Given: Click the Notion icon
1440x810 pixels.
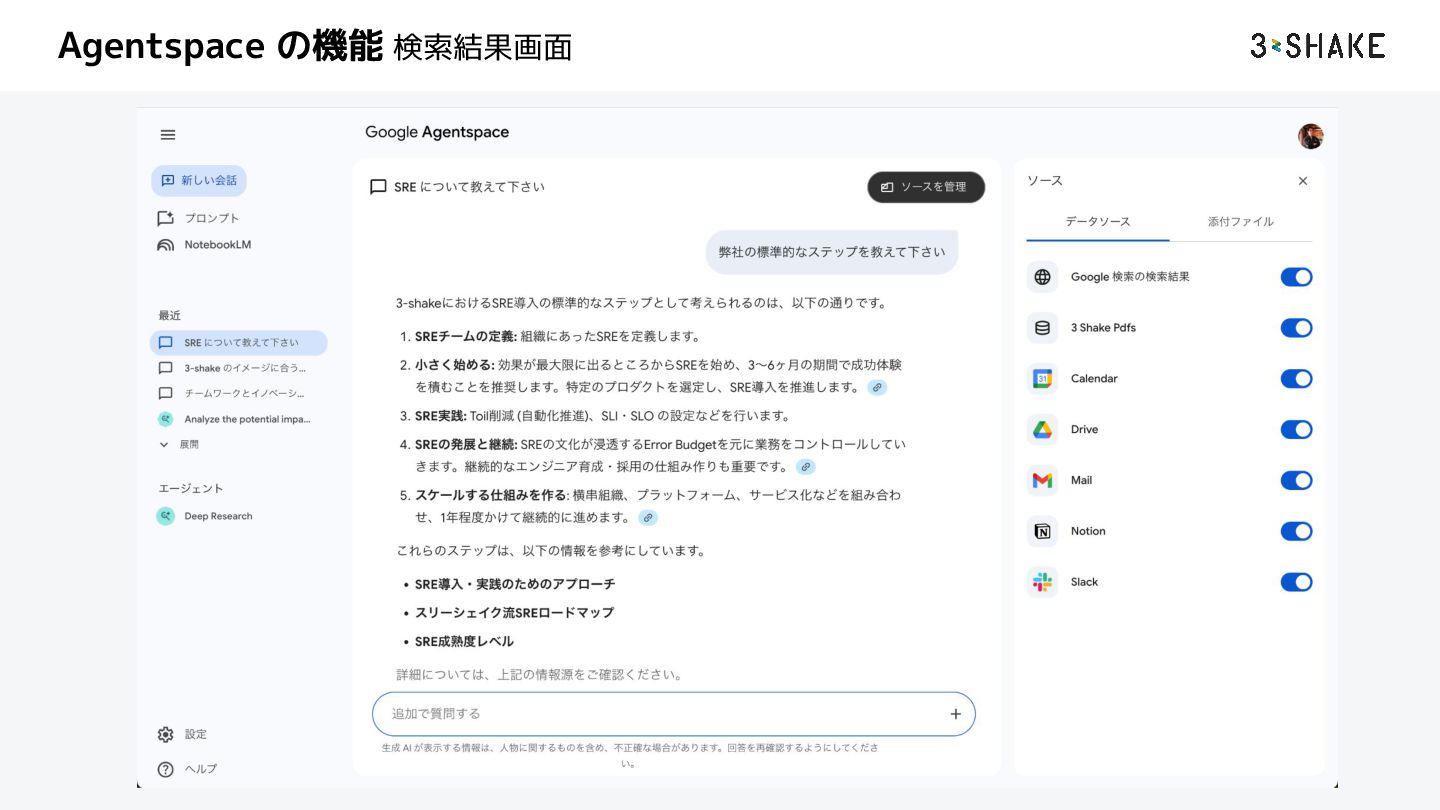Looking at the screenshot, I should click(x=1042, y=532).
